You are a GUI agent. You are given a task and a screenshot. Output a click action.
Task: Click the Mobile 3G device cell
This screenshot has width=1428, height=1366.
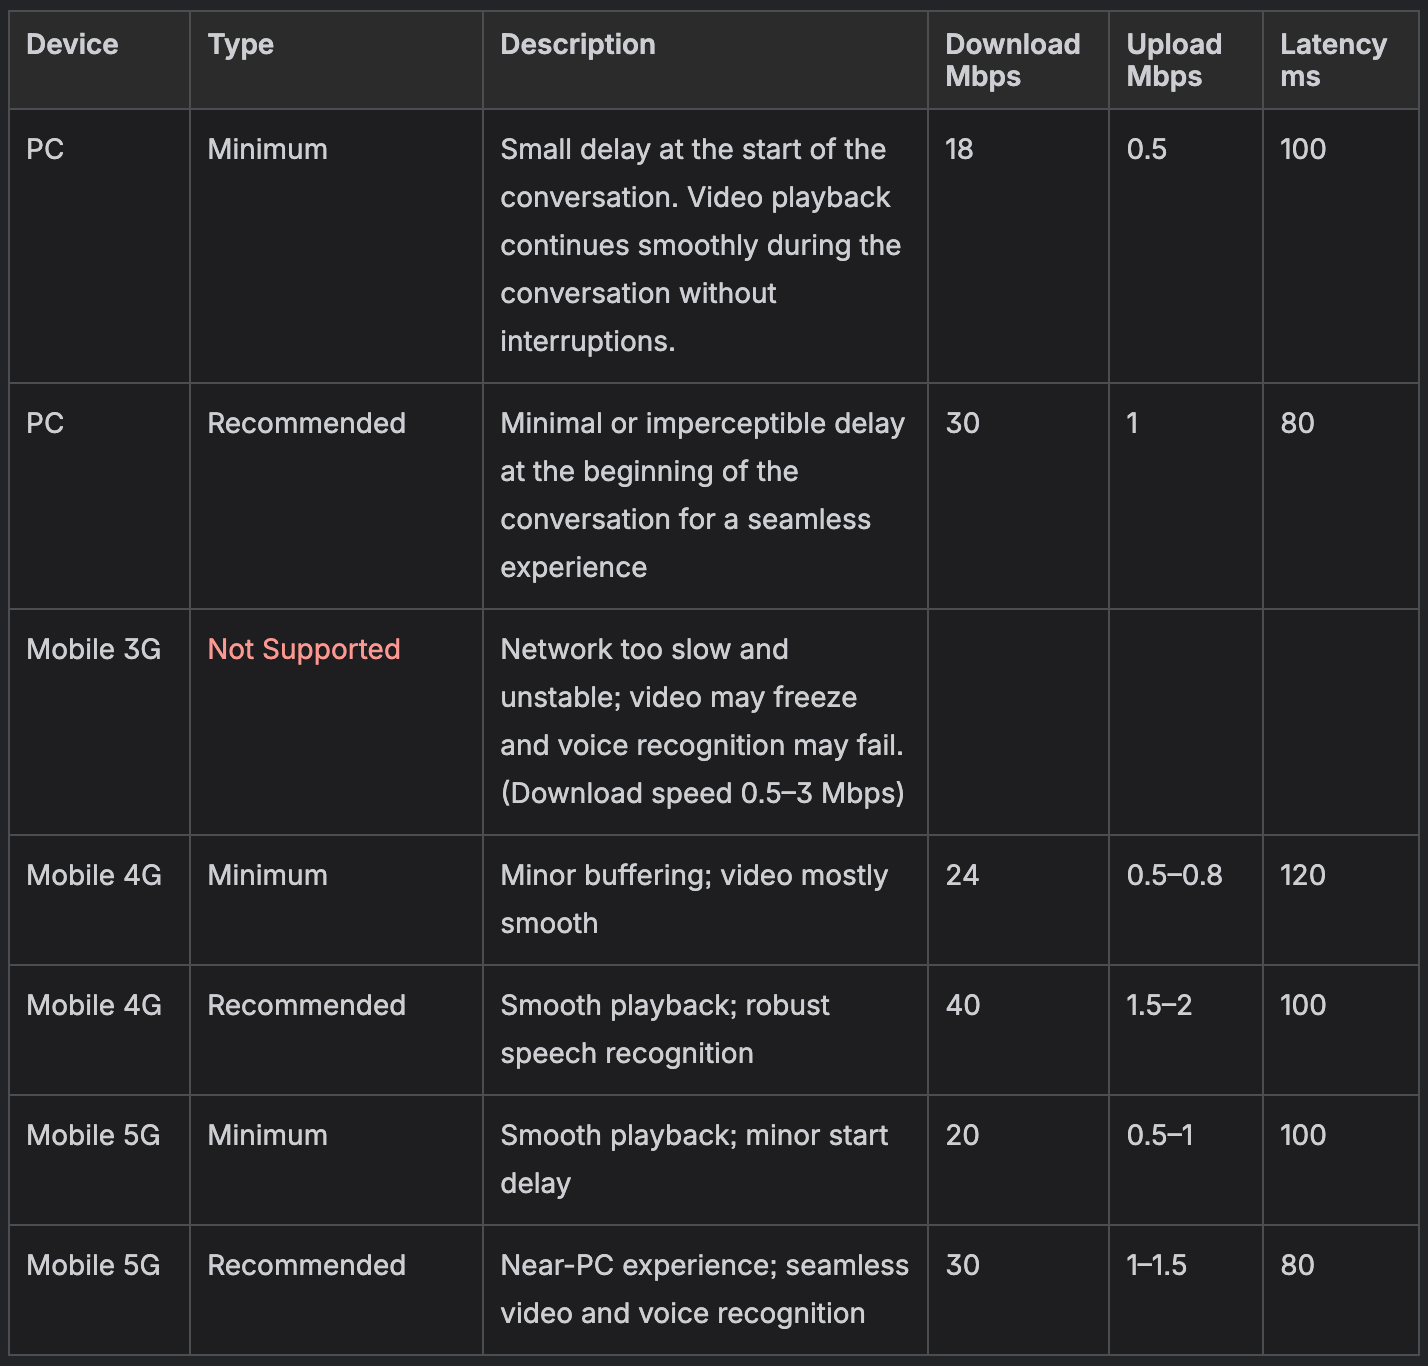93,650
